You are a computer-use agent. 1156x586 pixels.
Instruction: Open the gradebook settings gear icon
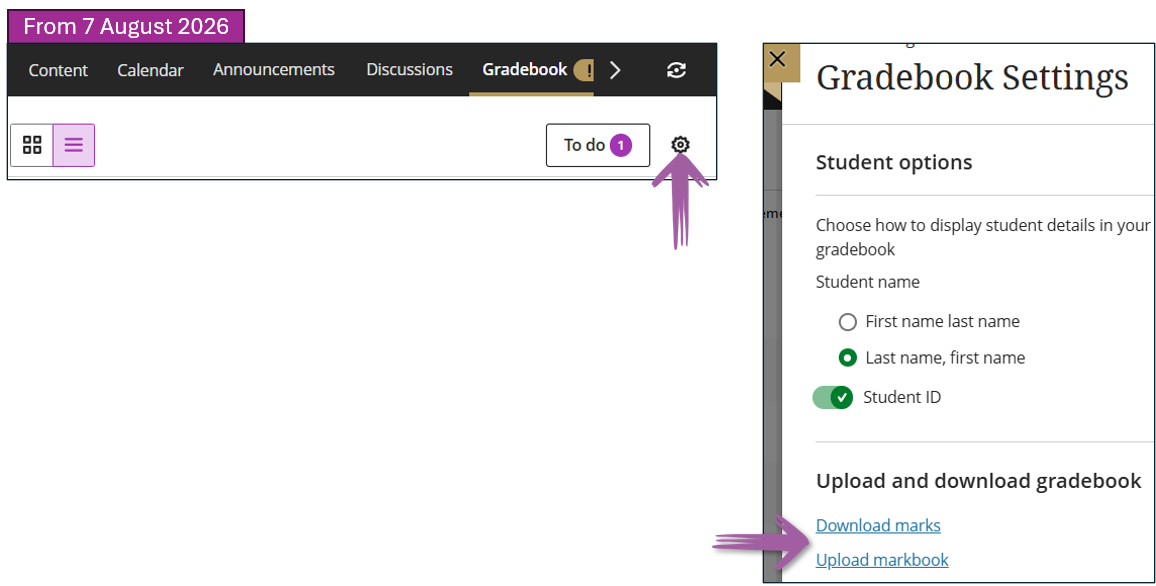pos(680,144)
